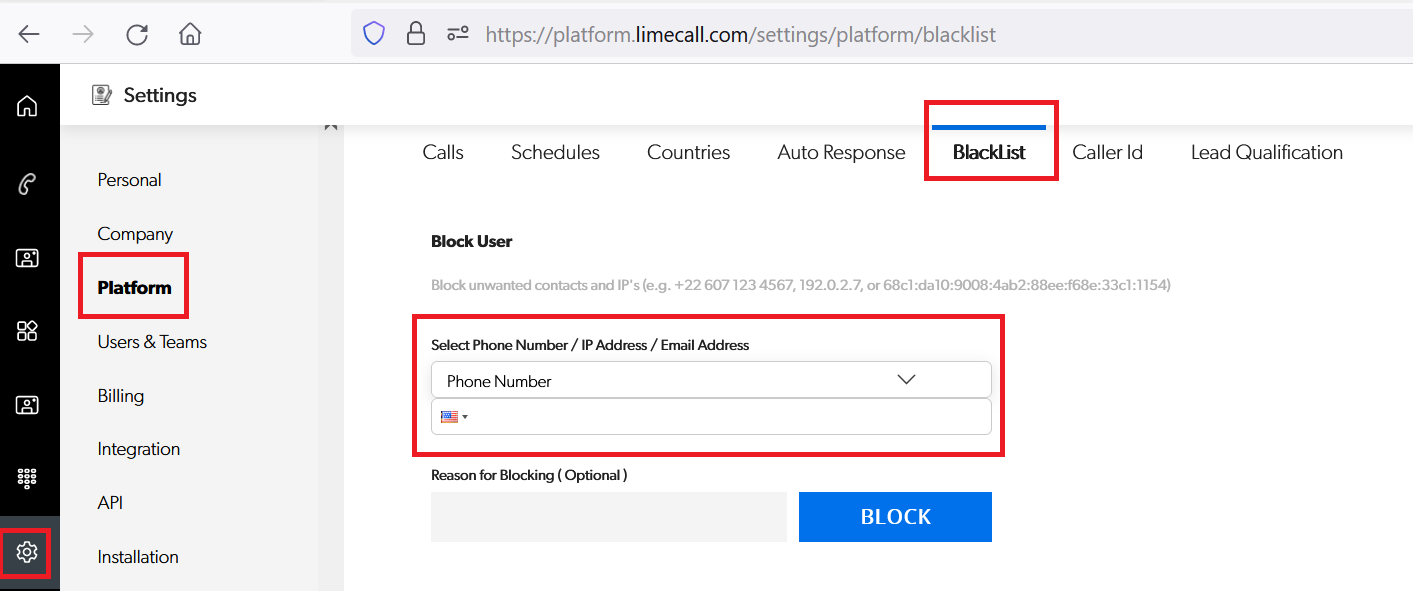Open the country flag code selector
Image resolution: width=1413 pixels, height=591 pixels.
[454, 417]
